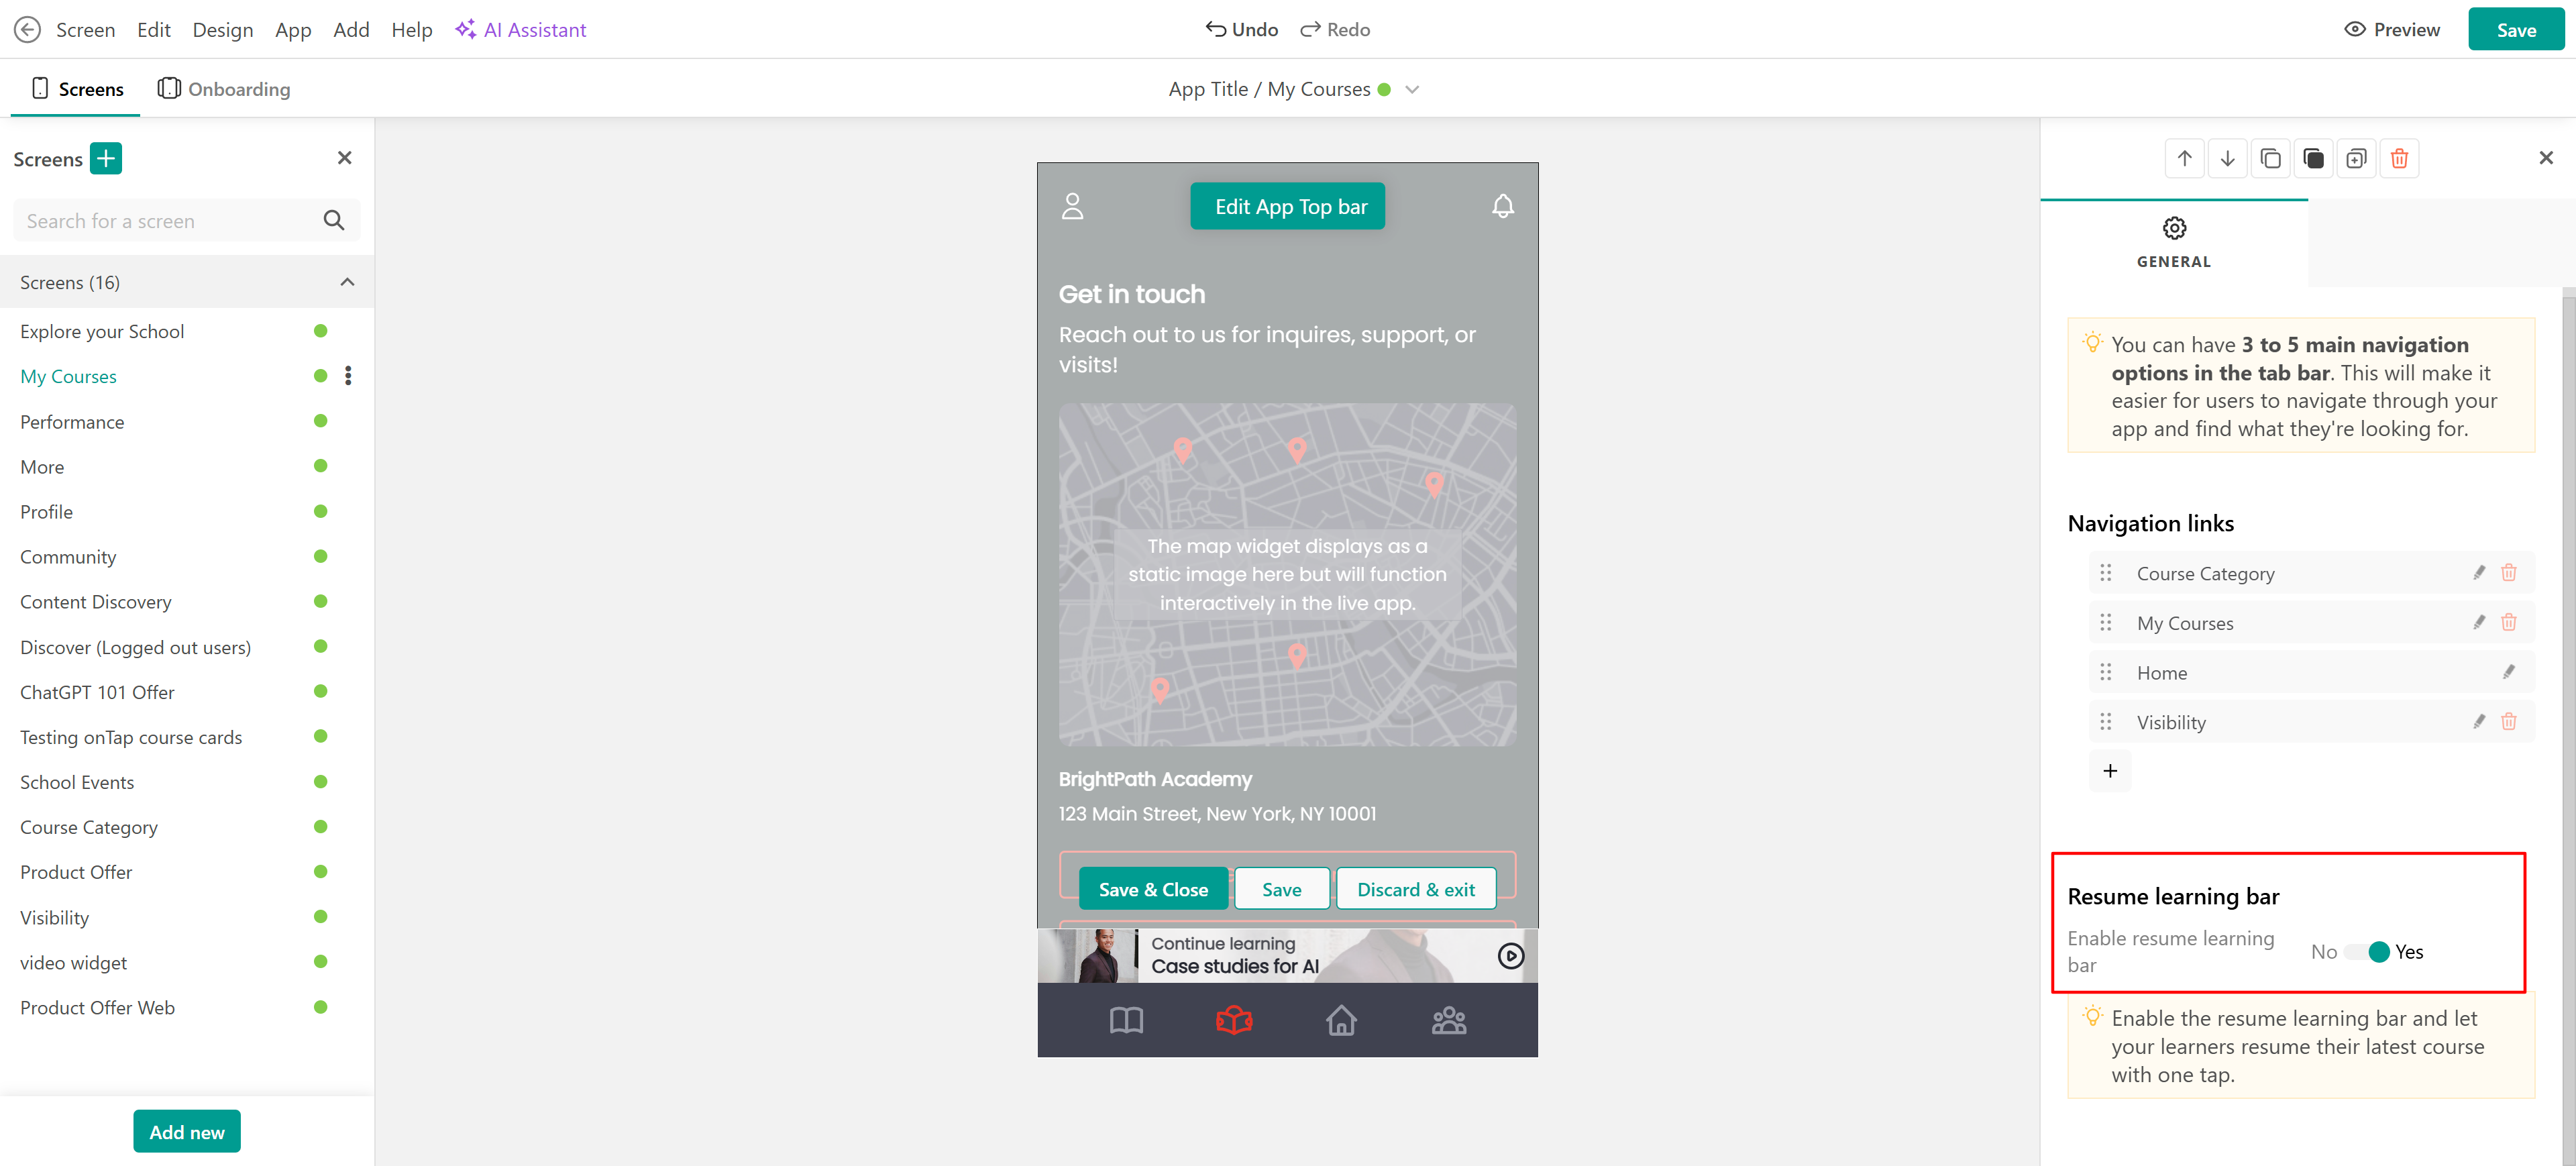Click the home icon in the tab bar

1341,1020
